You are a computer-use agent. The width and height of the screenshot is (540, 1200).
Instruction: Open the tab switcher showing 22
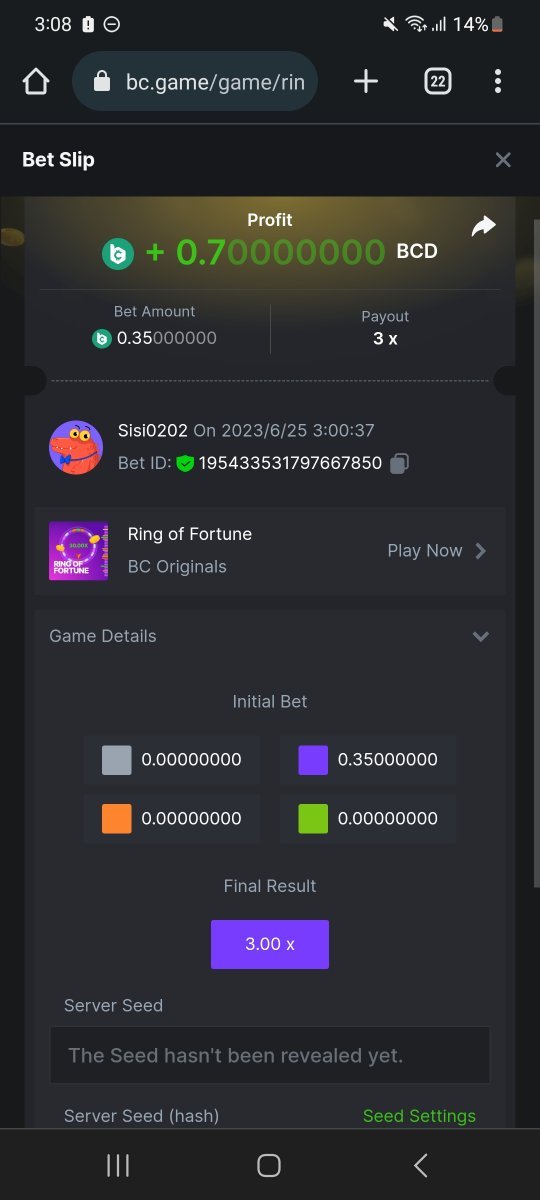coord(438,81)
